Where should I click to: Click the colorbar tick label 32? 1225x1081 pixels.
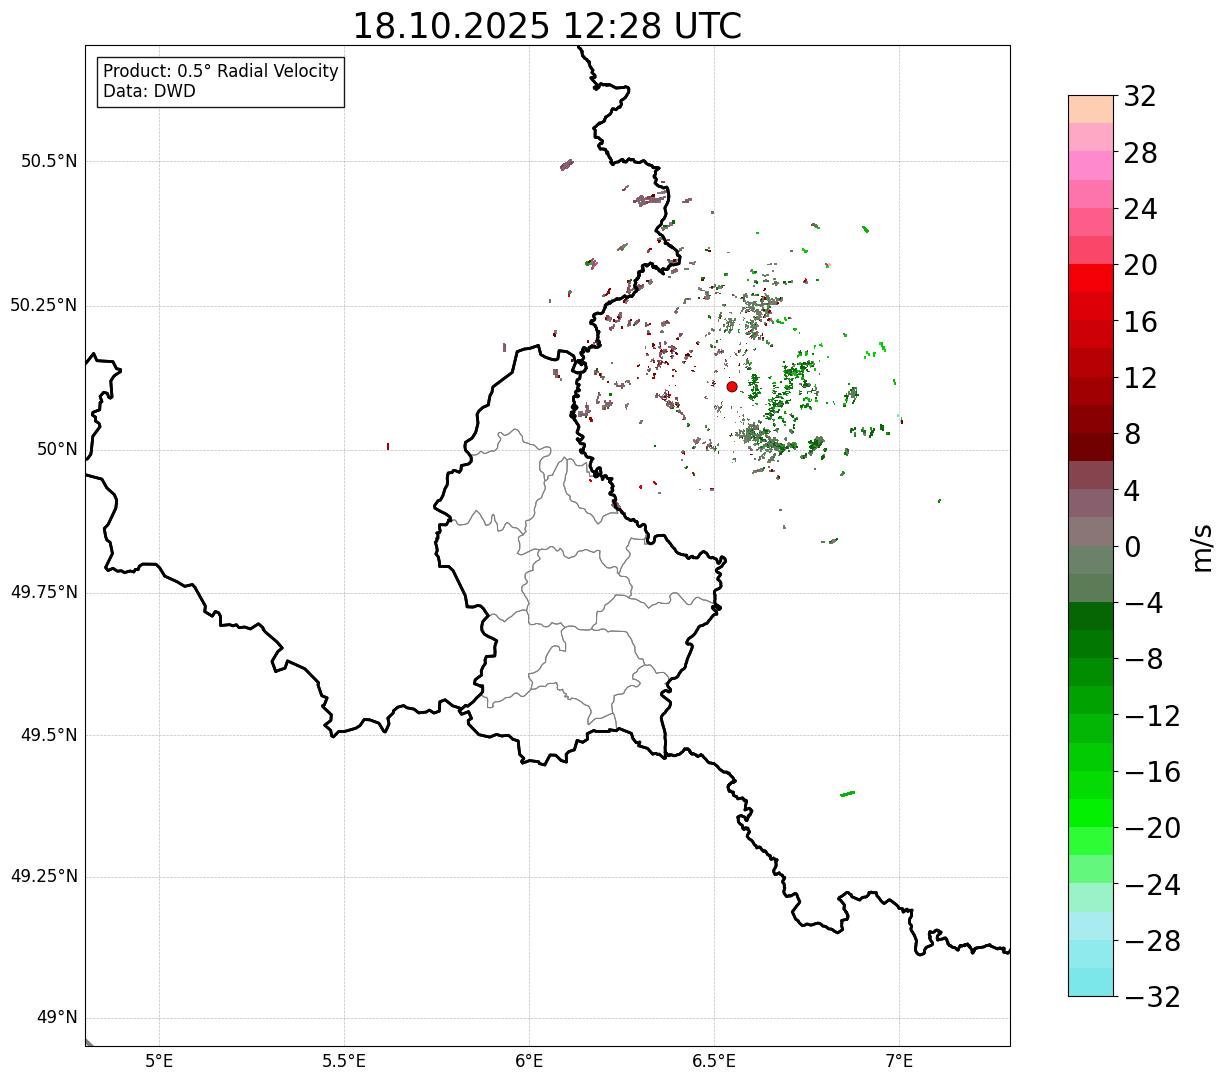click(1140, 97)
